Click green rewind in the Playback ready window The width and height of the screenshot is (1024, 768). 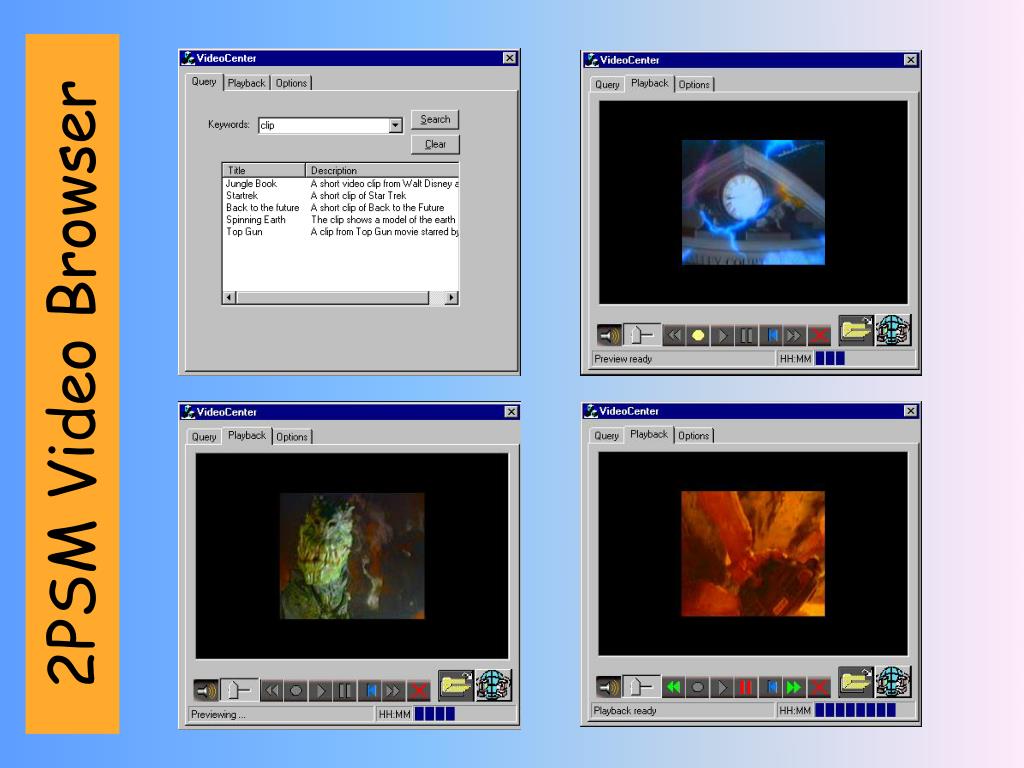pyautogui.click(x=673, y=686)
